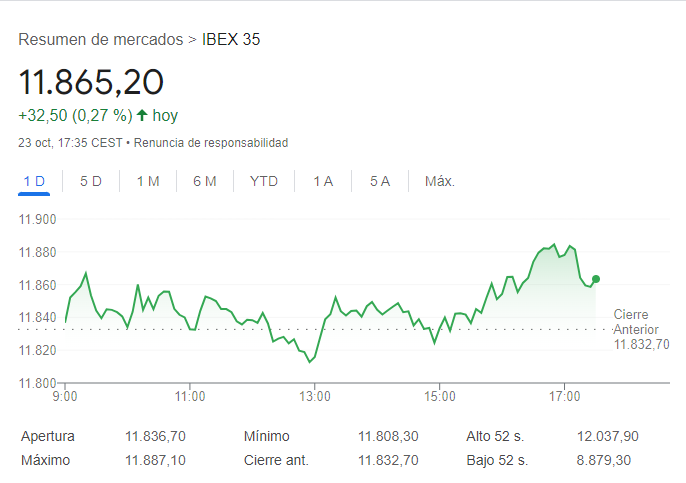Click the Apertura label
Viewport: 686px width, 483px height.
pos(48,436)
